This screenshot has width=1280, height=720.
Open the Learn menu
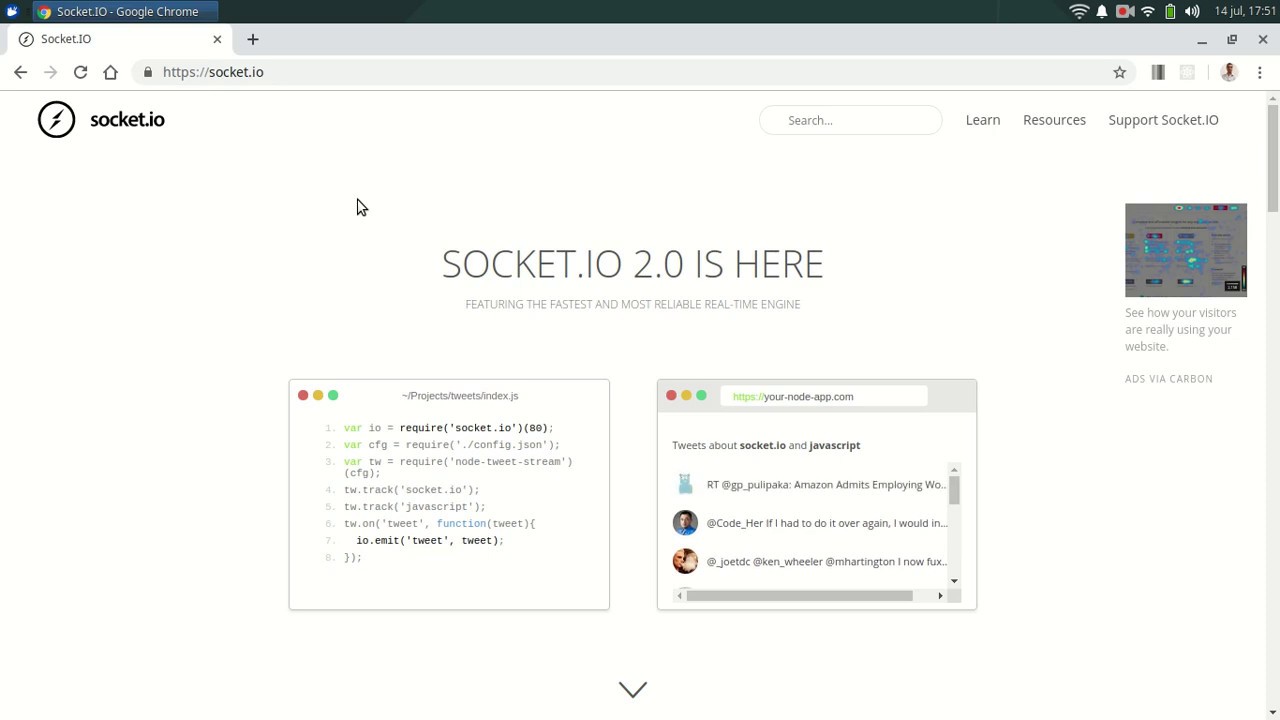click(x=983, y=120)
